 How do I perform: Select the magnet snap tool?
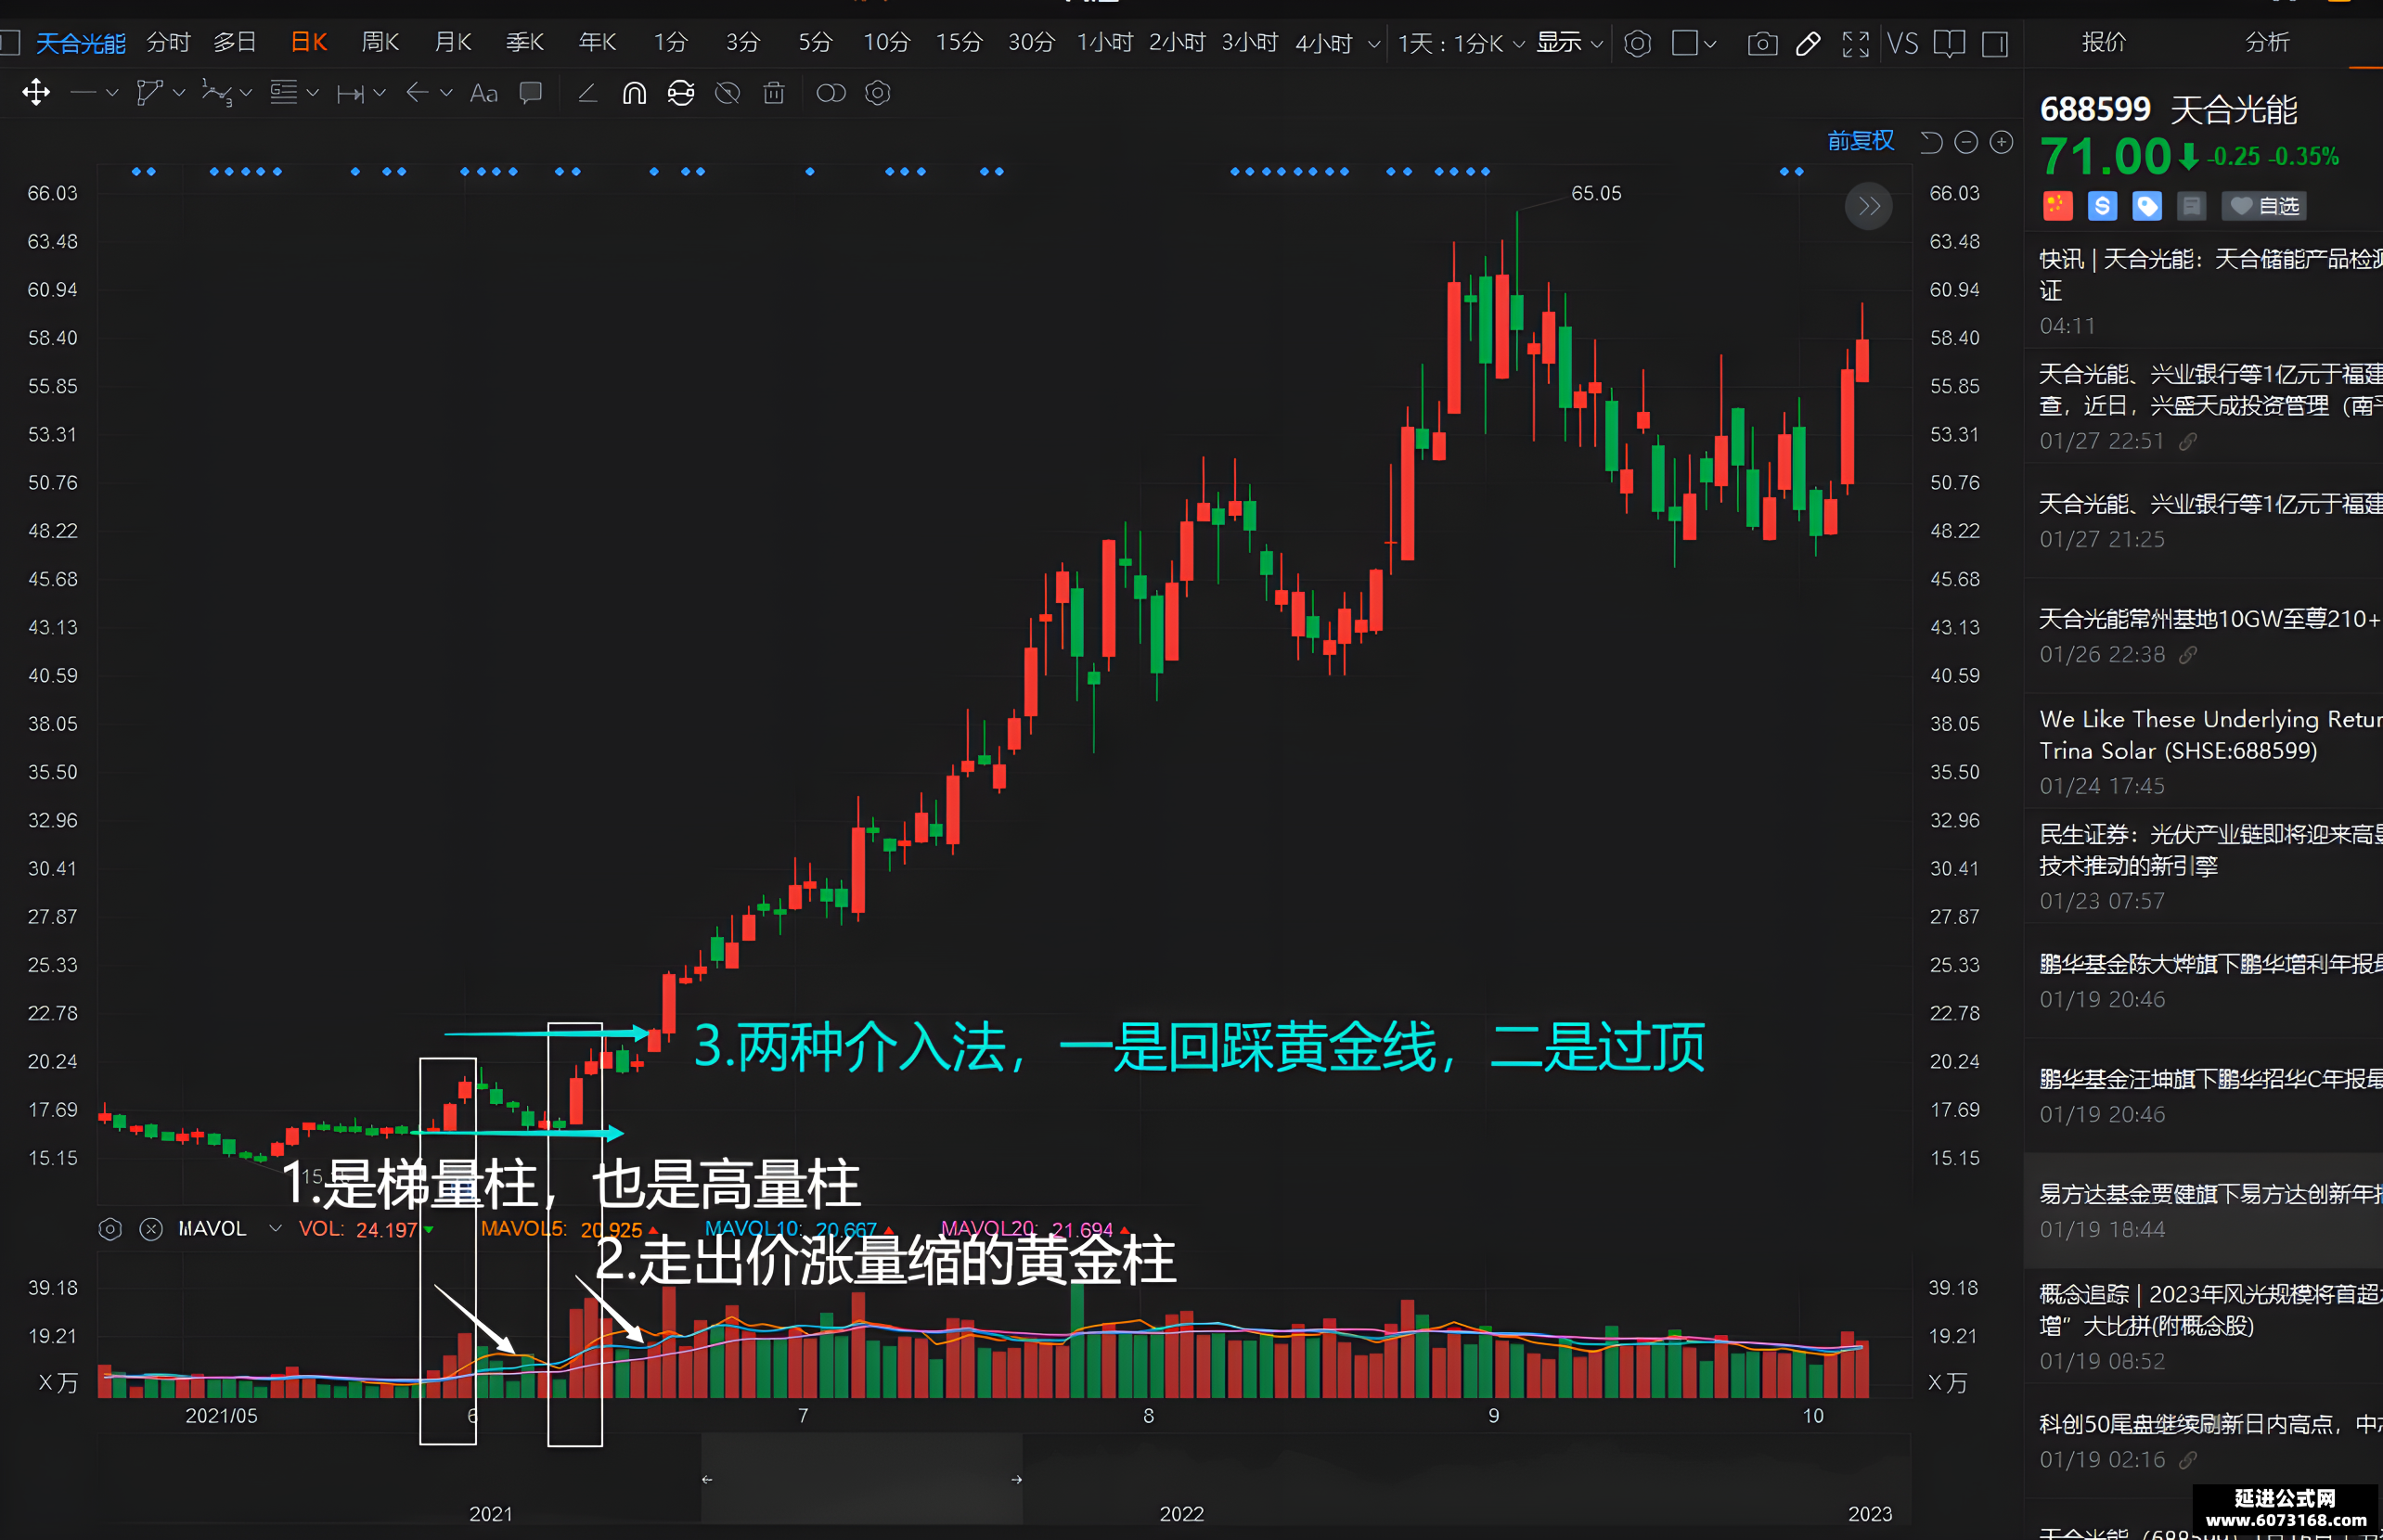(x=634, y=93)
